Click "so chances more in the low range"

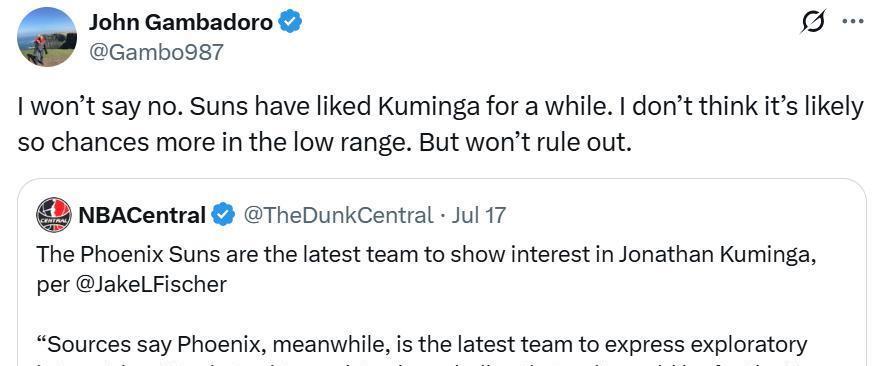(214, 144)
